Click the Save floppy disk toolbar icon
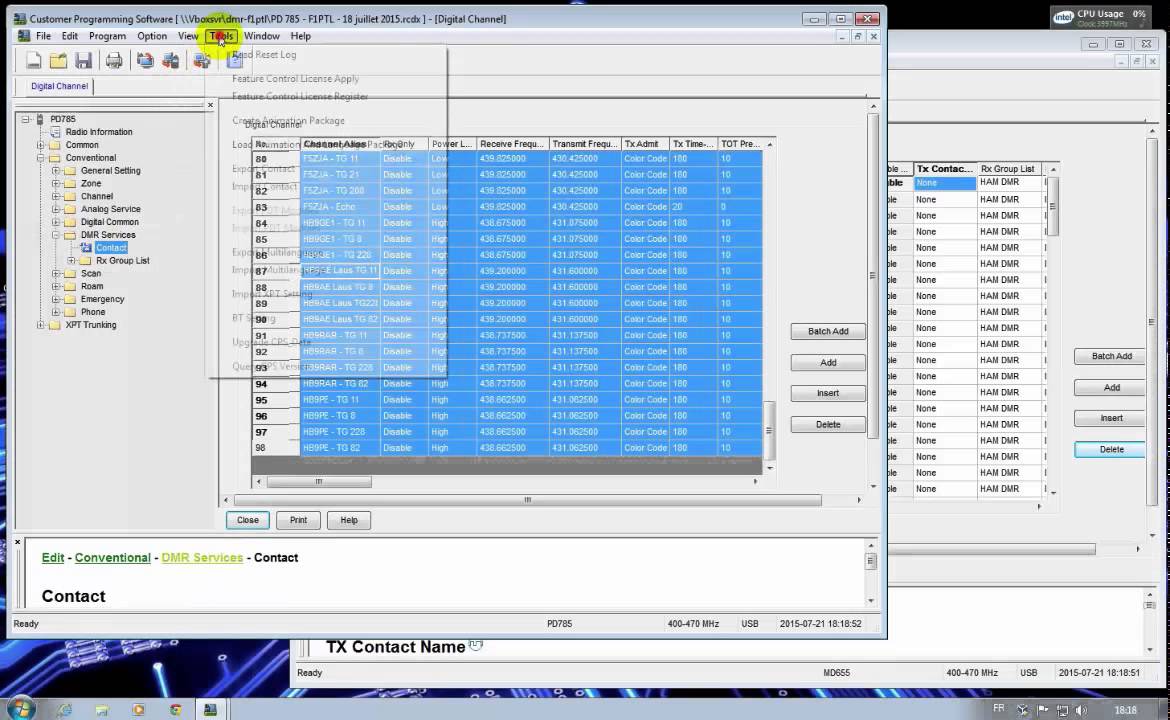 [84, 60]
